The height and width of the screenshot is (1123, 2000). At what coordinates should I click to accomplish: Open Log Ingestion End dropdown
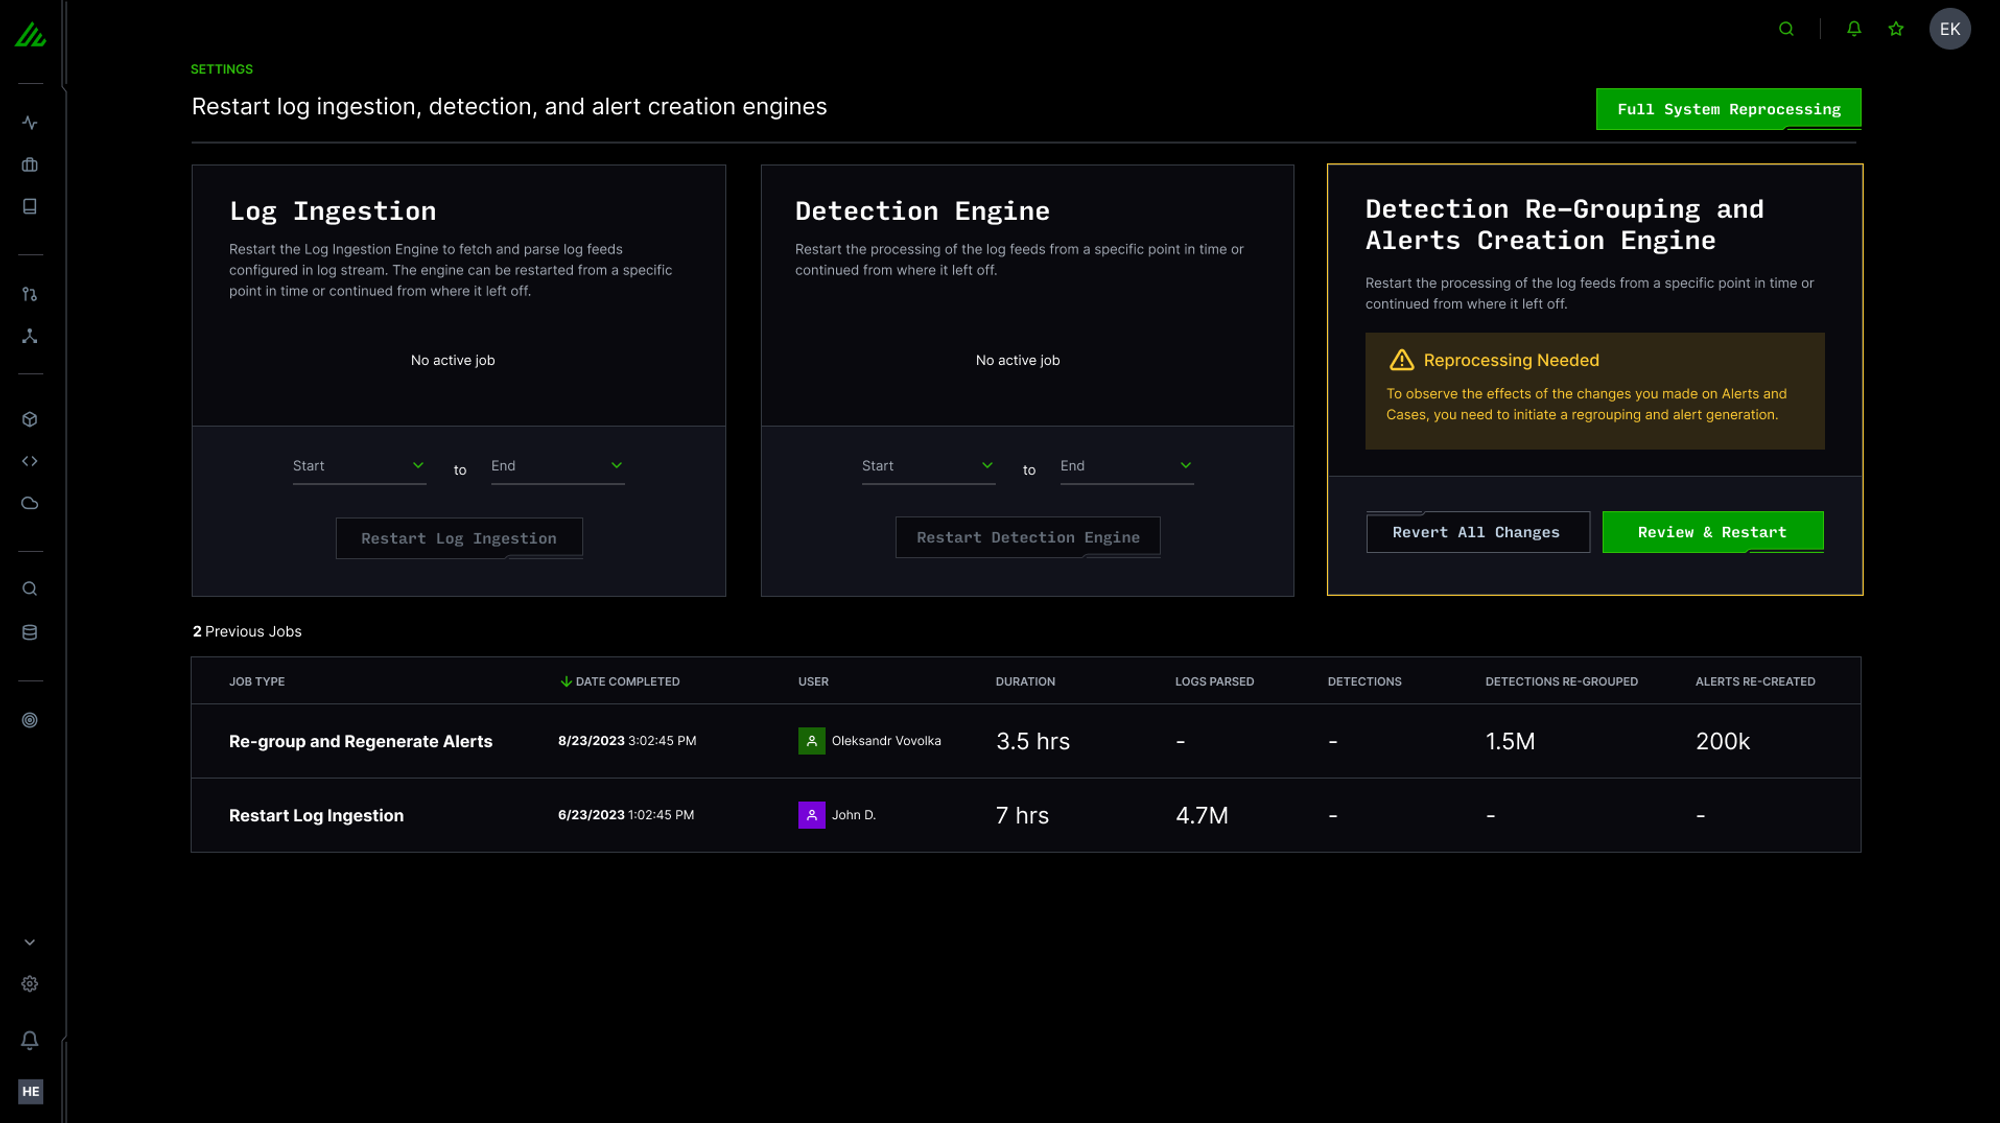click(x=557, y=466)
